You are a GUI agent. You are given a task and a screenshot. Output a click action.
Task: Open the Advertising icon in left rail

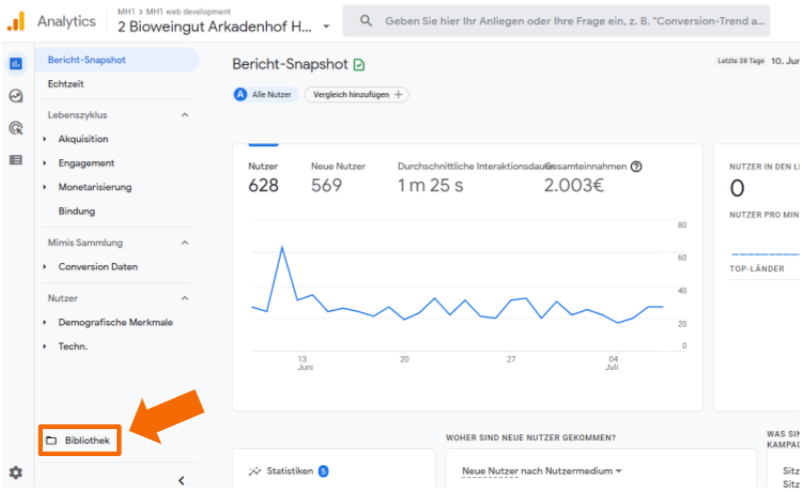click(x=15, y=128)
